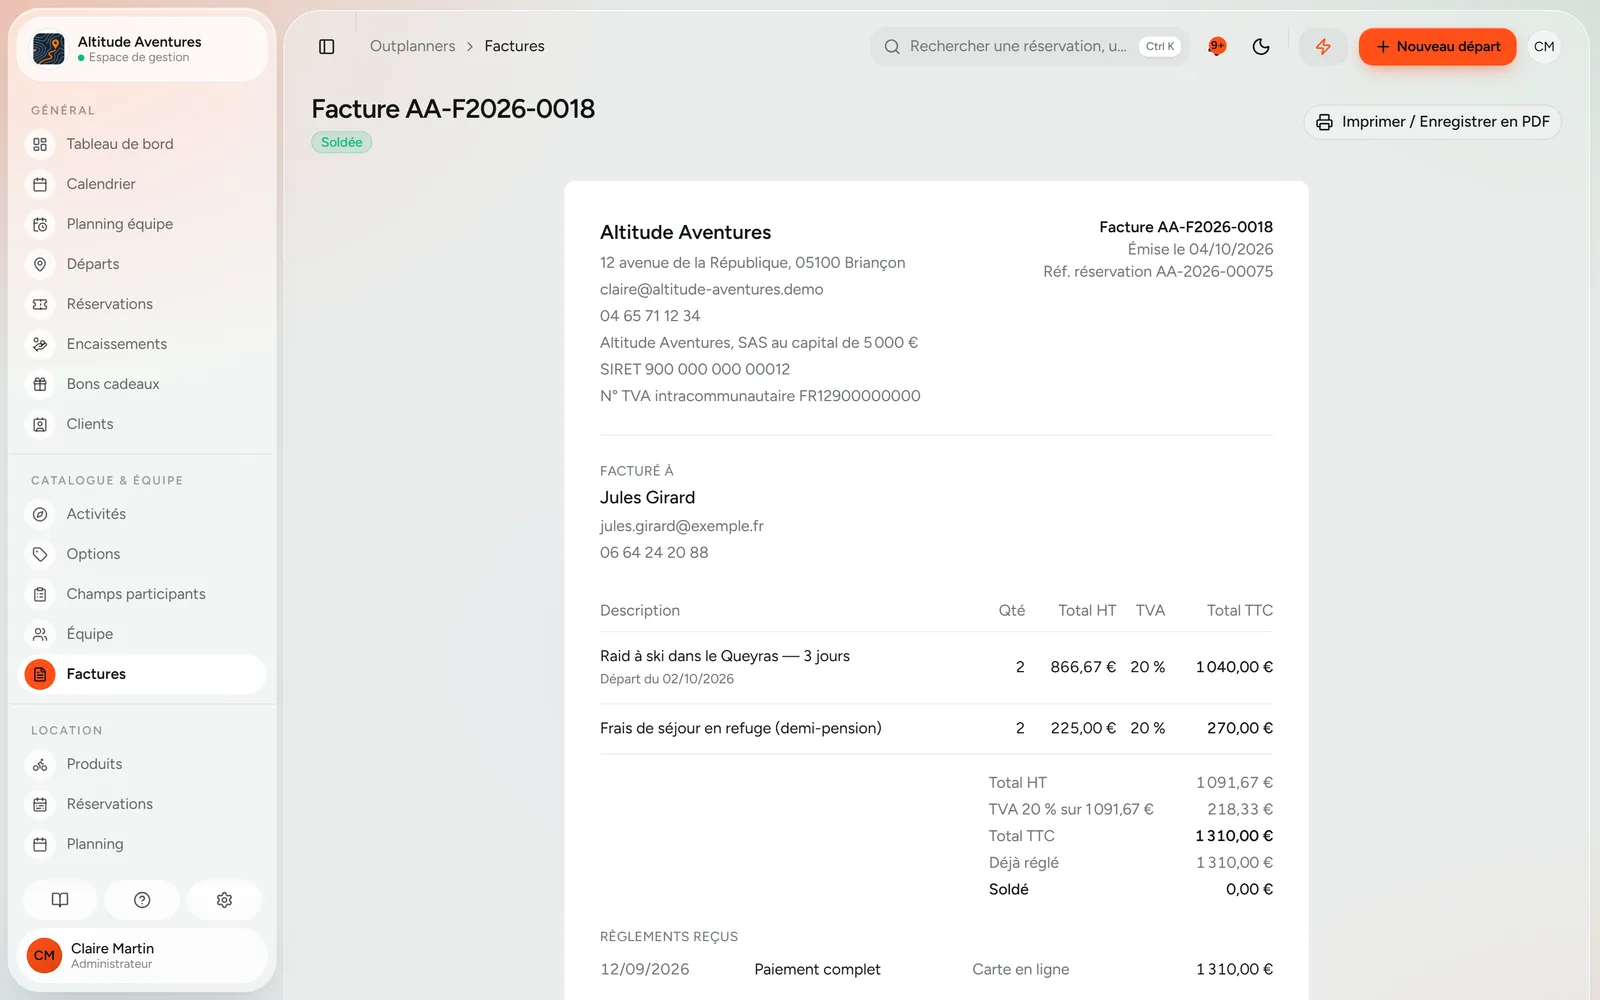Open the documentation book icon
Image resolution: width=1600 pixels, height=1000 pixels.
coord(60,900)
